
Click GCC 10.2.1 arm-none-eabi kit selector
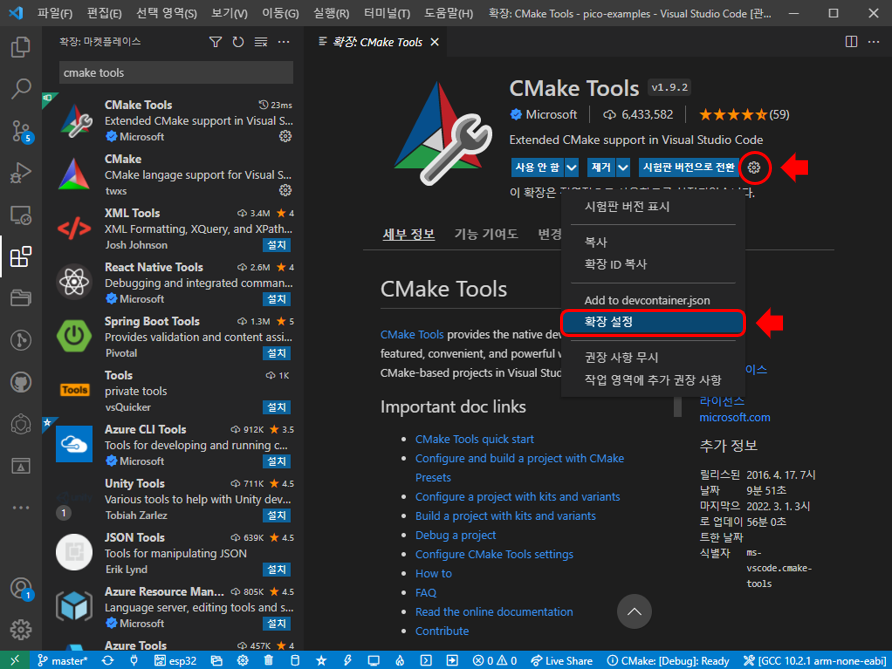pyautogui.click(x=815, y=660)
